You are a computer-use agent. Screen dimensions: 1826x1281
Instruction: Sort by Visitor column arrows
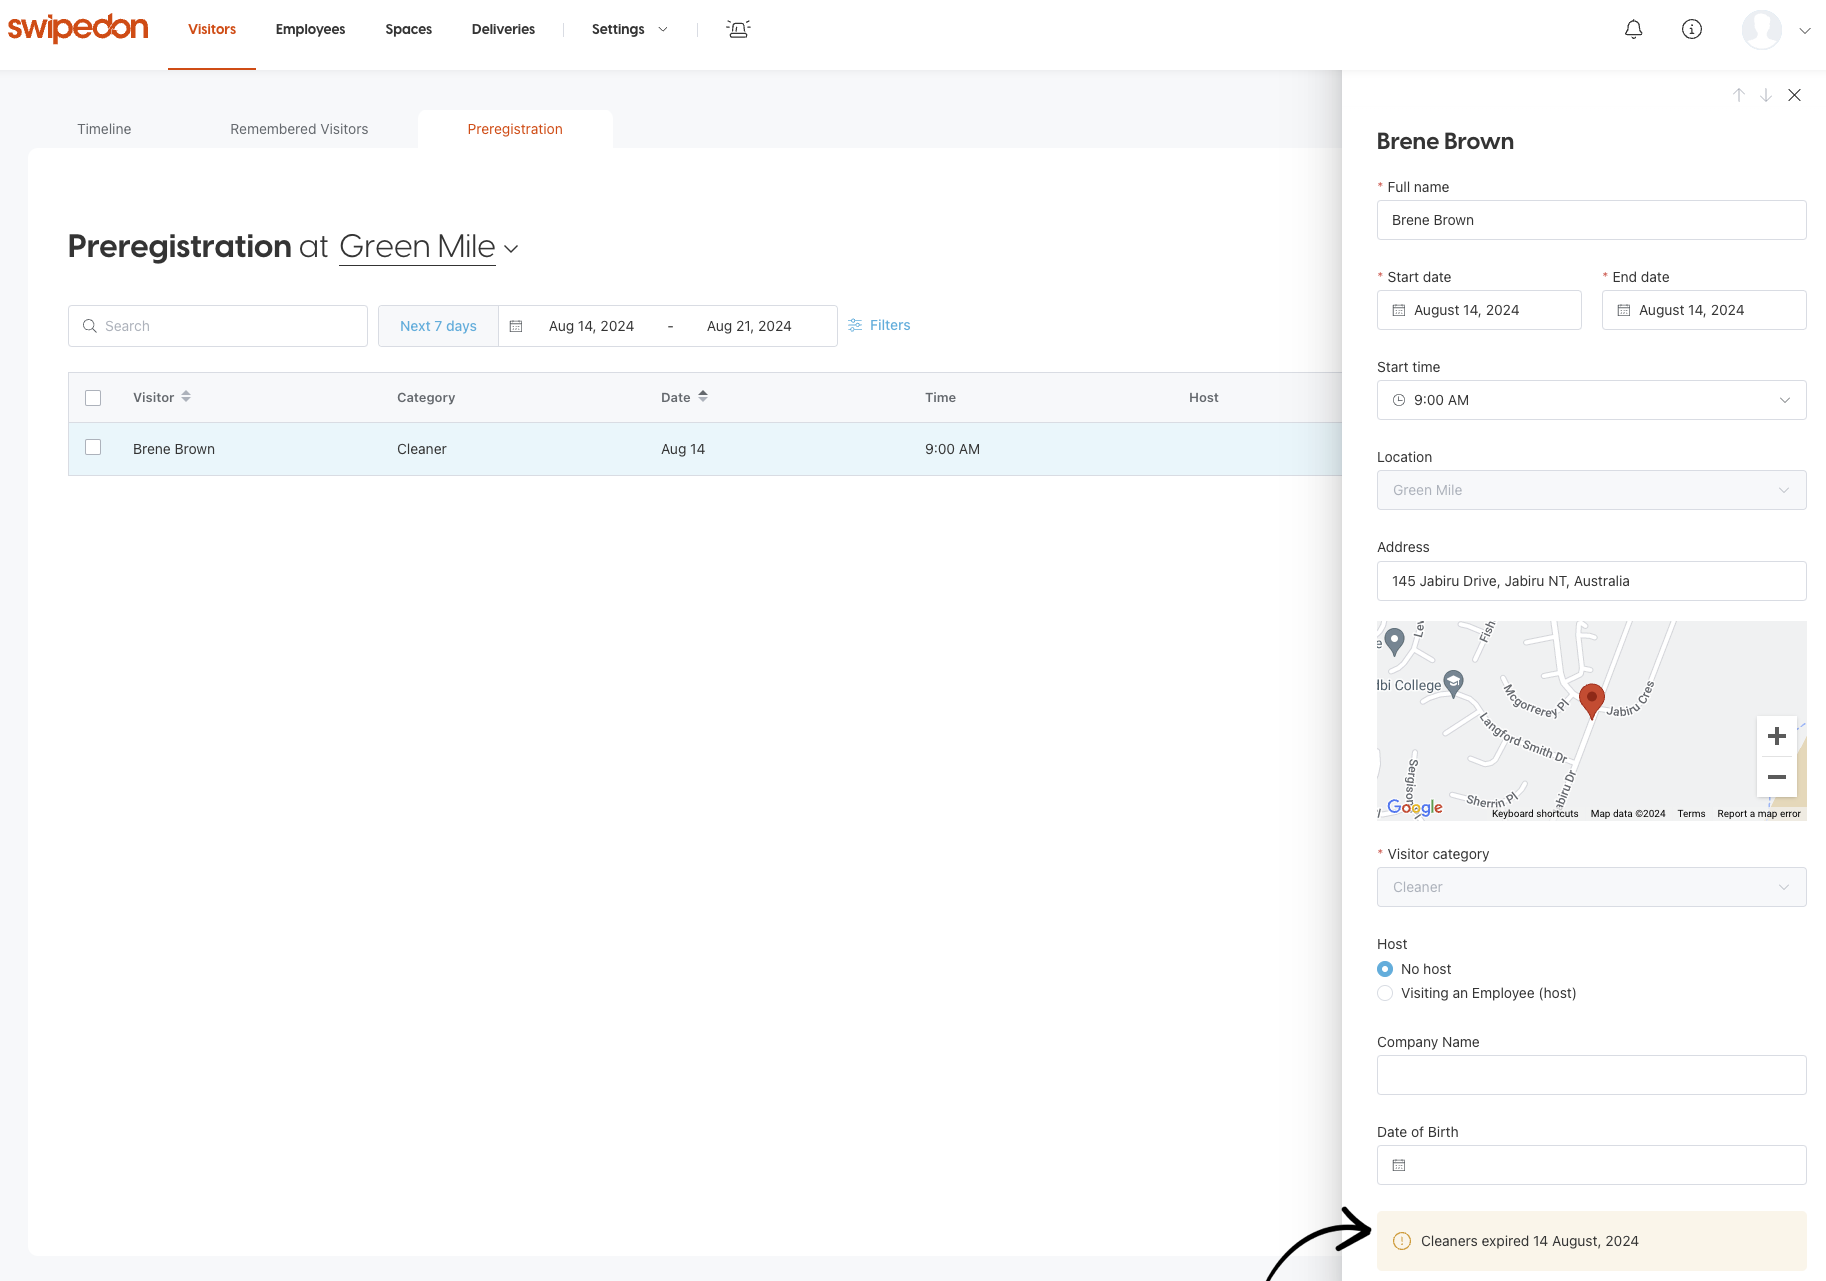pos(186,397)
